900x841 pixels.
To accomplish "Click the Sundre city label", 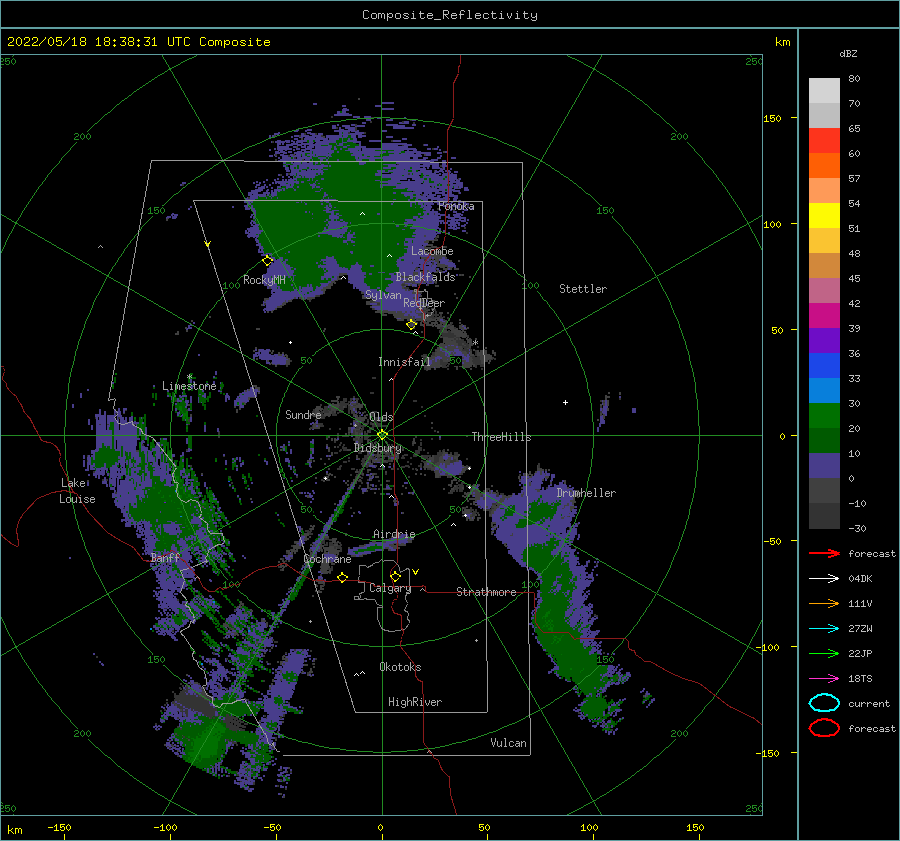I will (303, 415).
